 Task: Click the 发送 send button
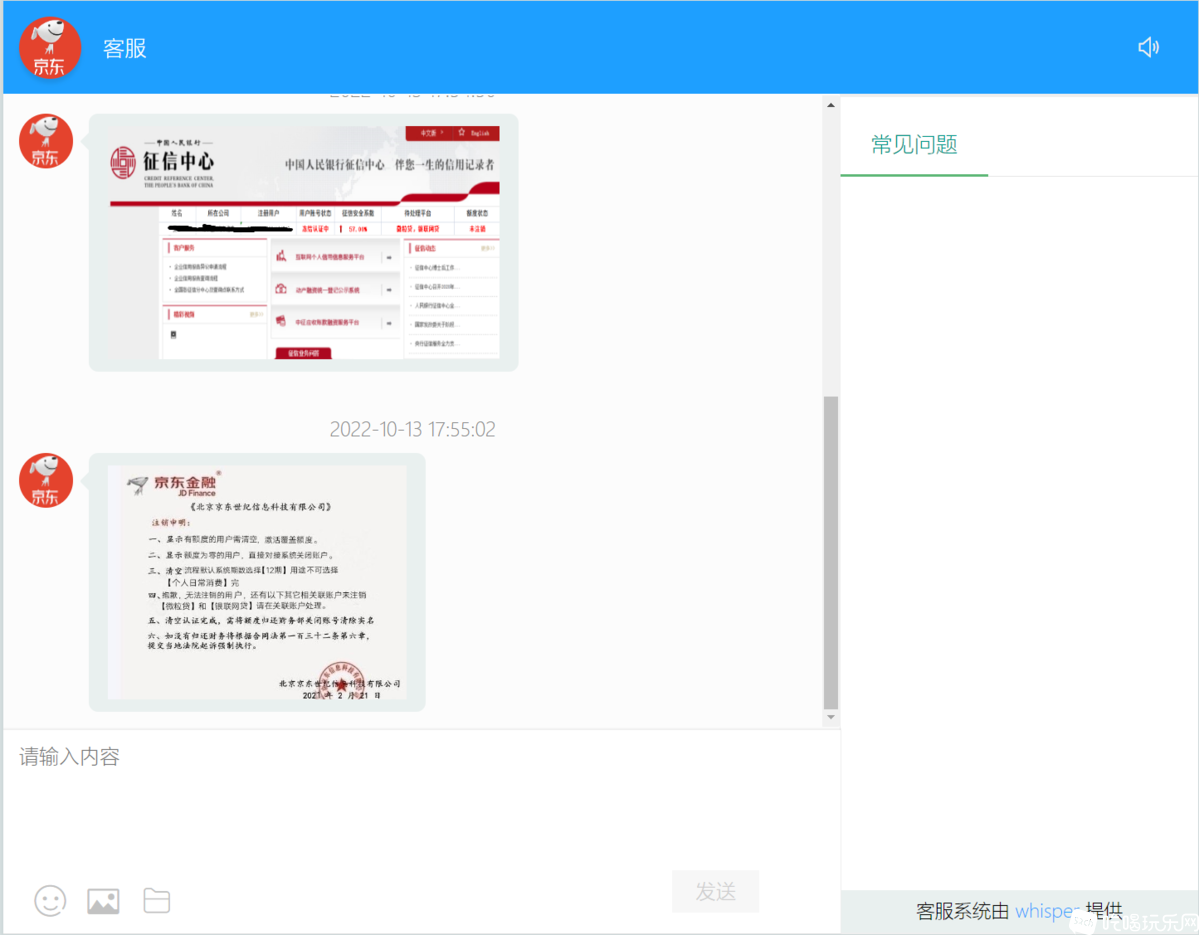click(715, 891)
